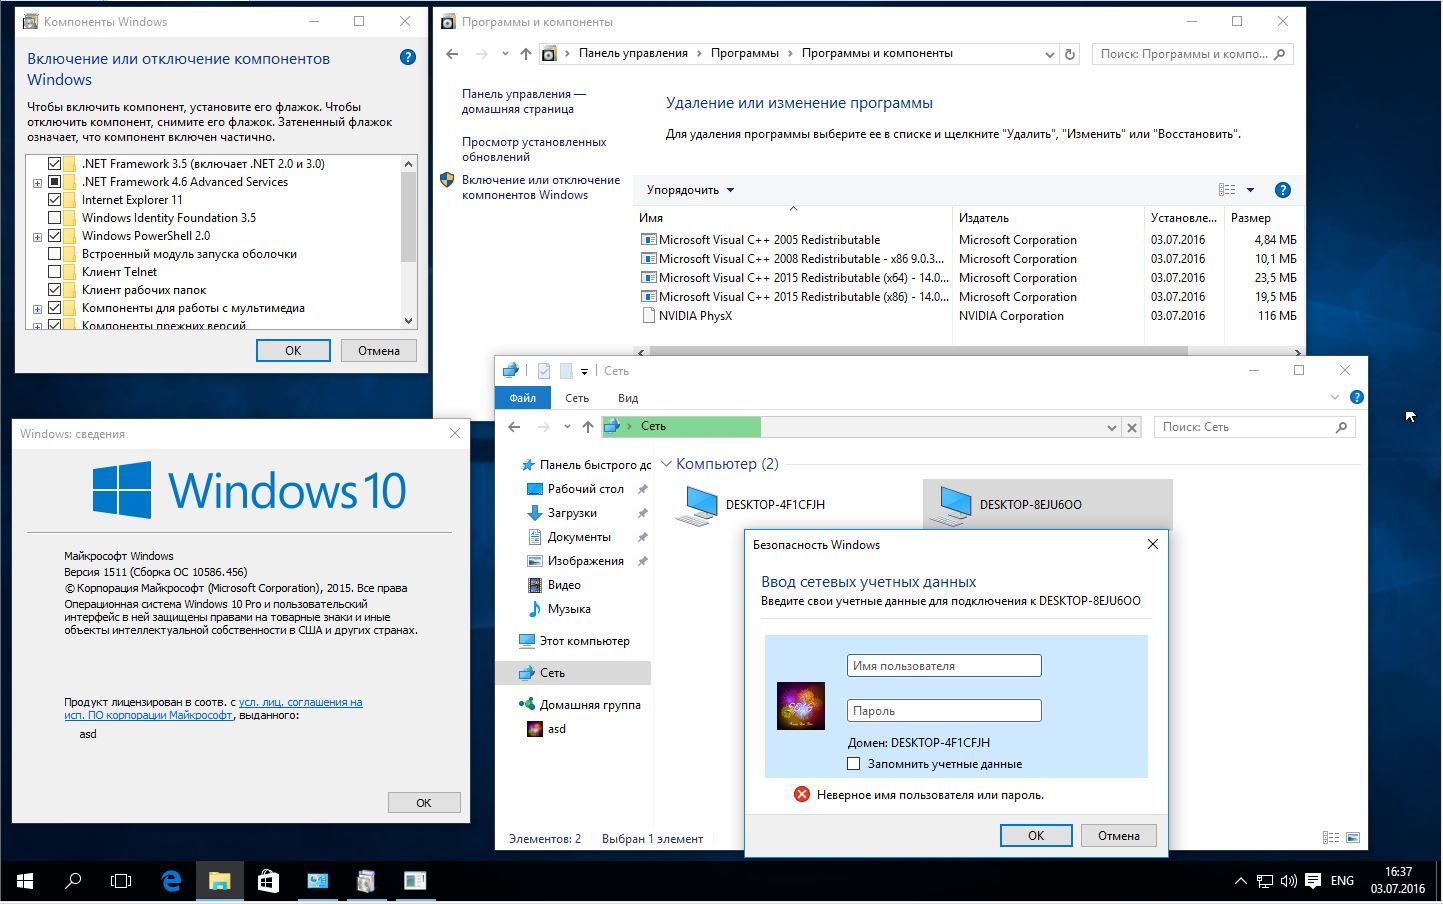Enable Windows Identity Foundation 3.5
The width and height of the screenshot is (1443, 904).
[54, 218]
